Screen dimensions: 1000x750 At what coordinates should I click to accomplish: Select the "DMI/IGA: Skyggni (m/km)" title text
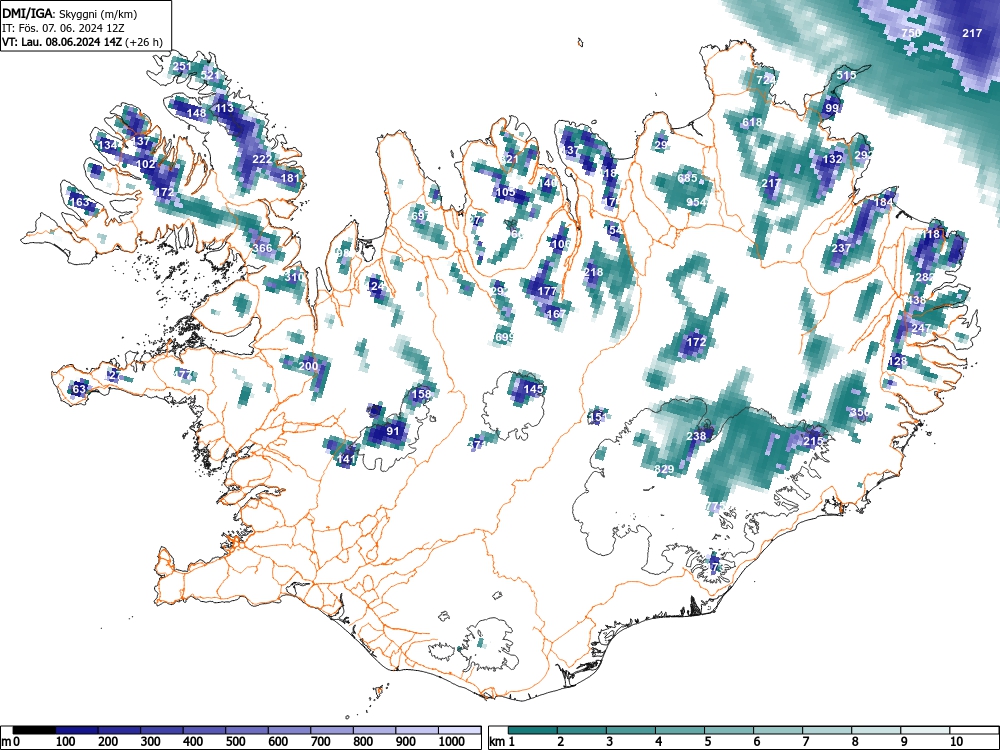tap(70, 13)
